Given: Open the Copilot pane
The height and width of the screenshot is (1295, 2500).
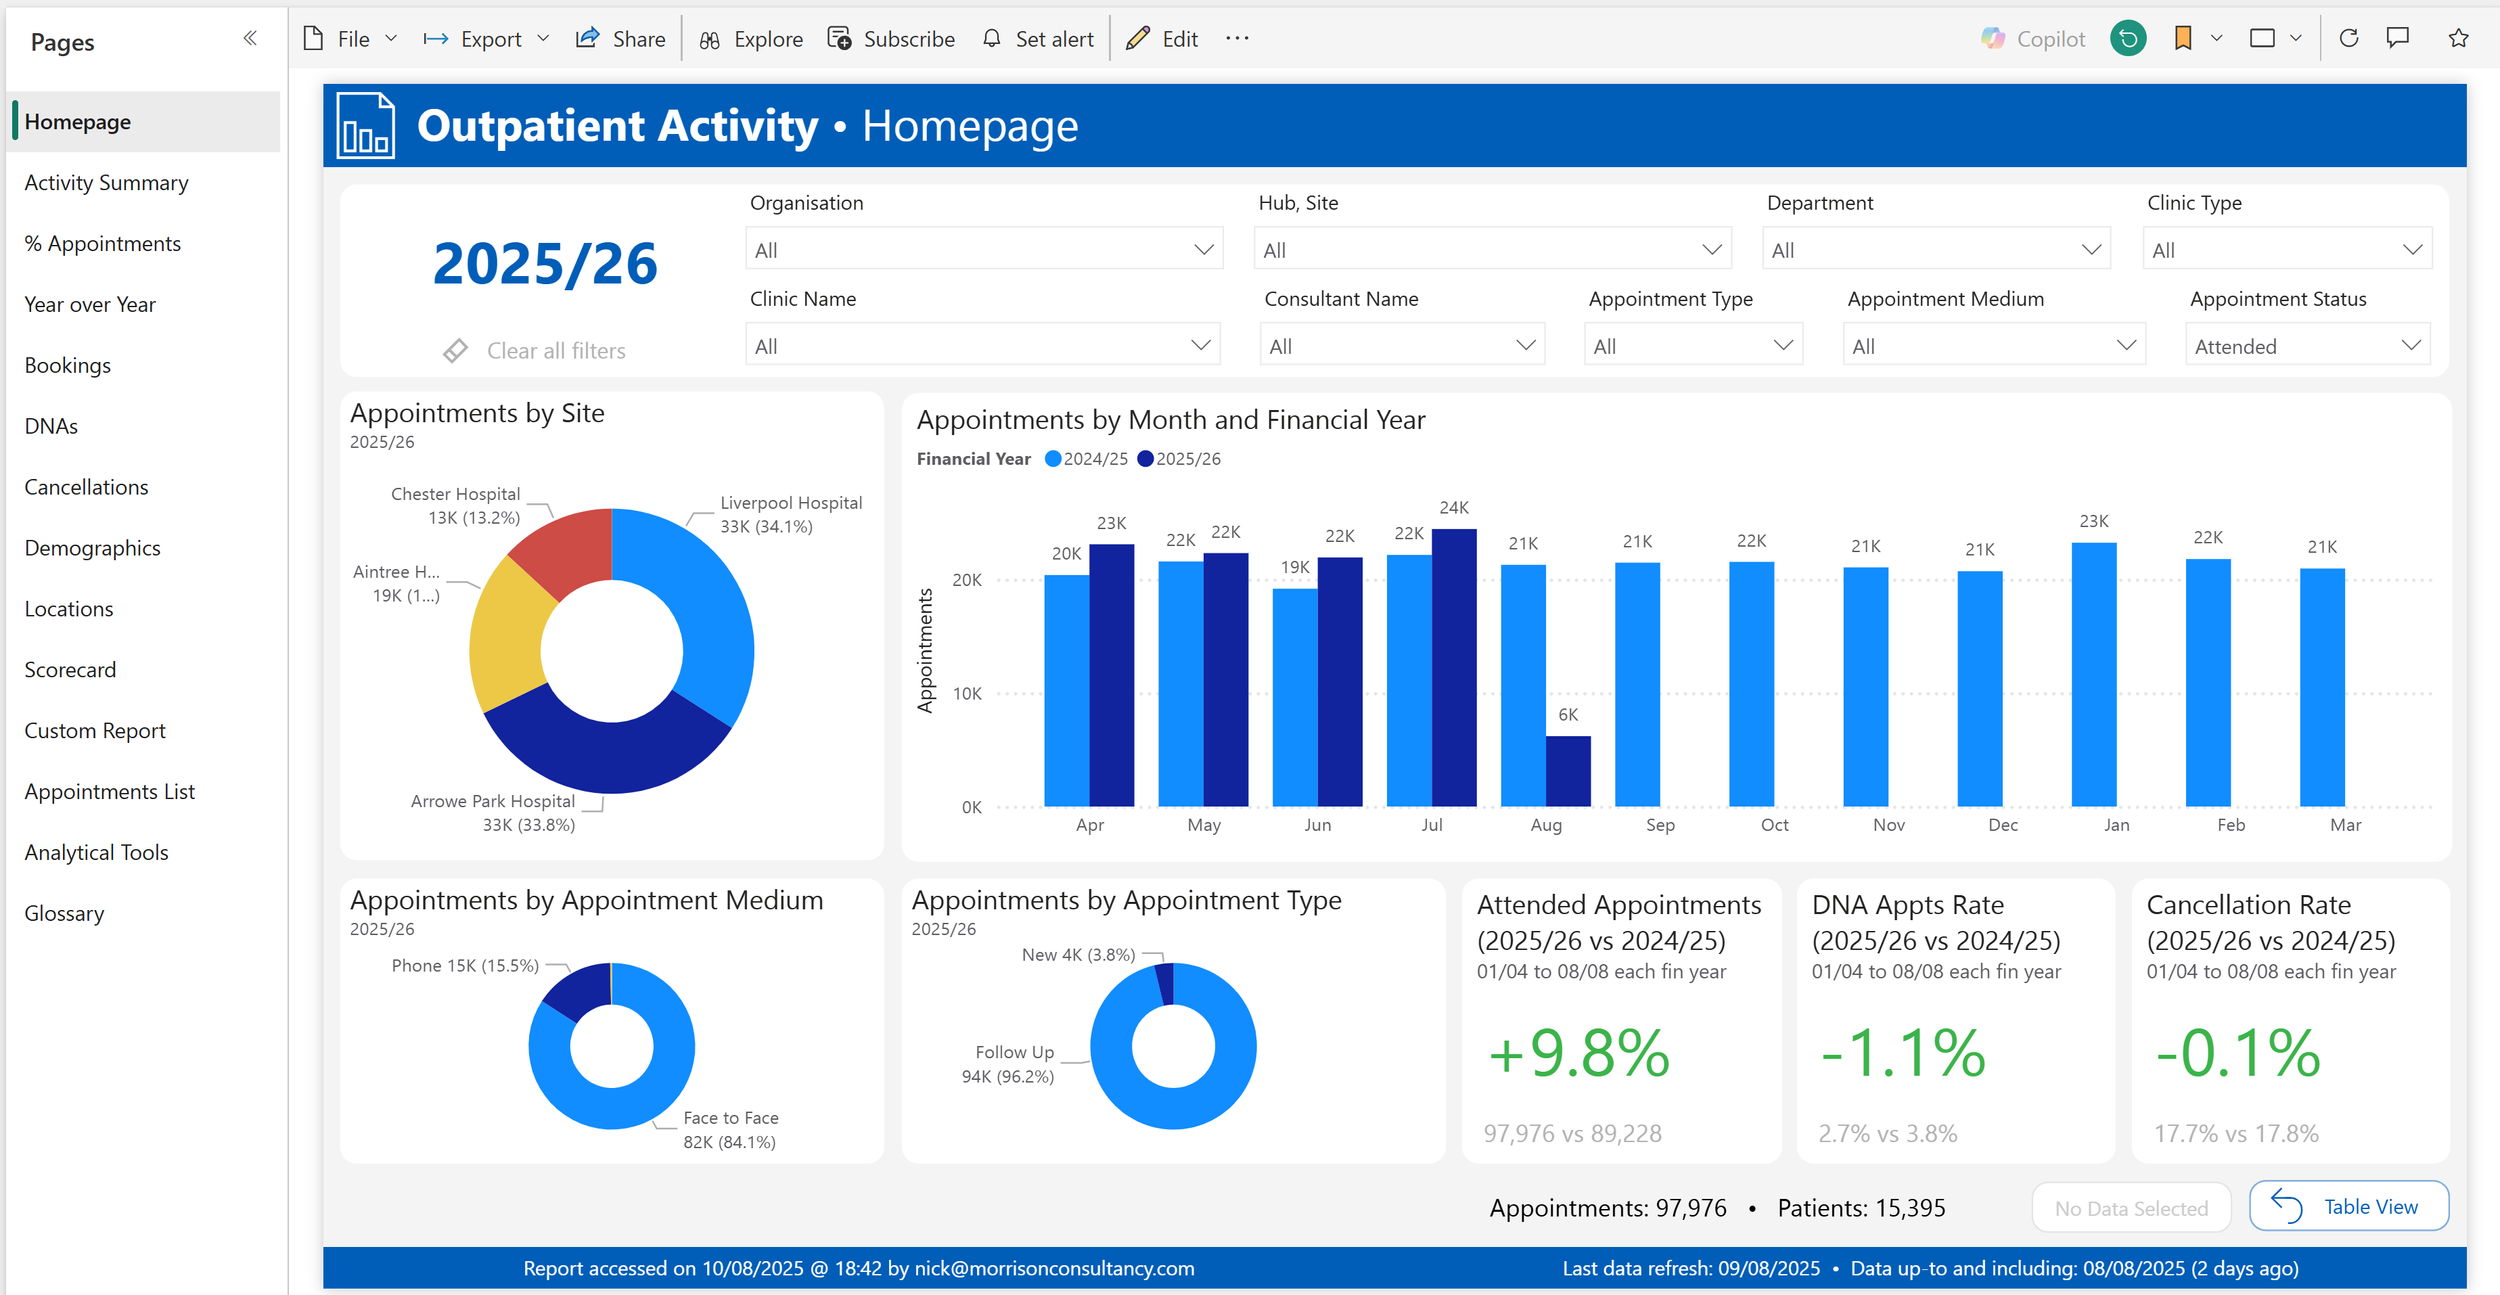Looking at the screenshot, I should coord(2033,38).
